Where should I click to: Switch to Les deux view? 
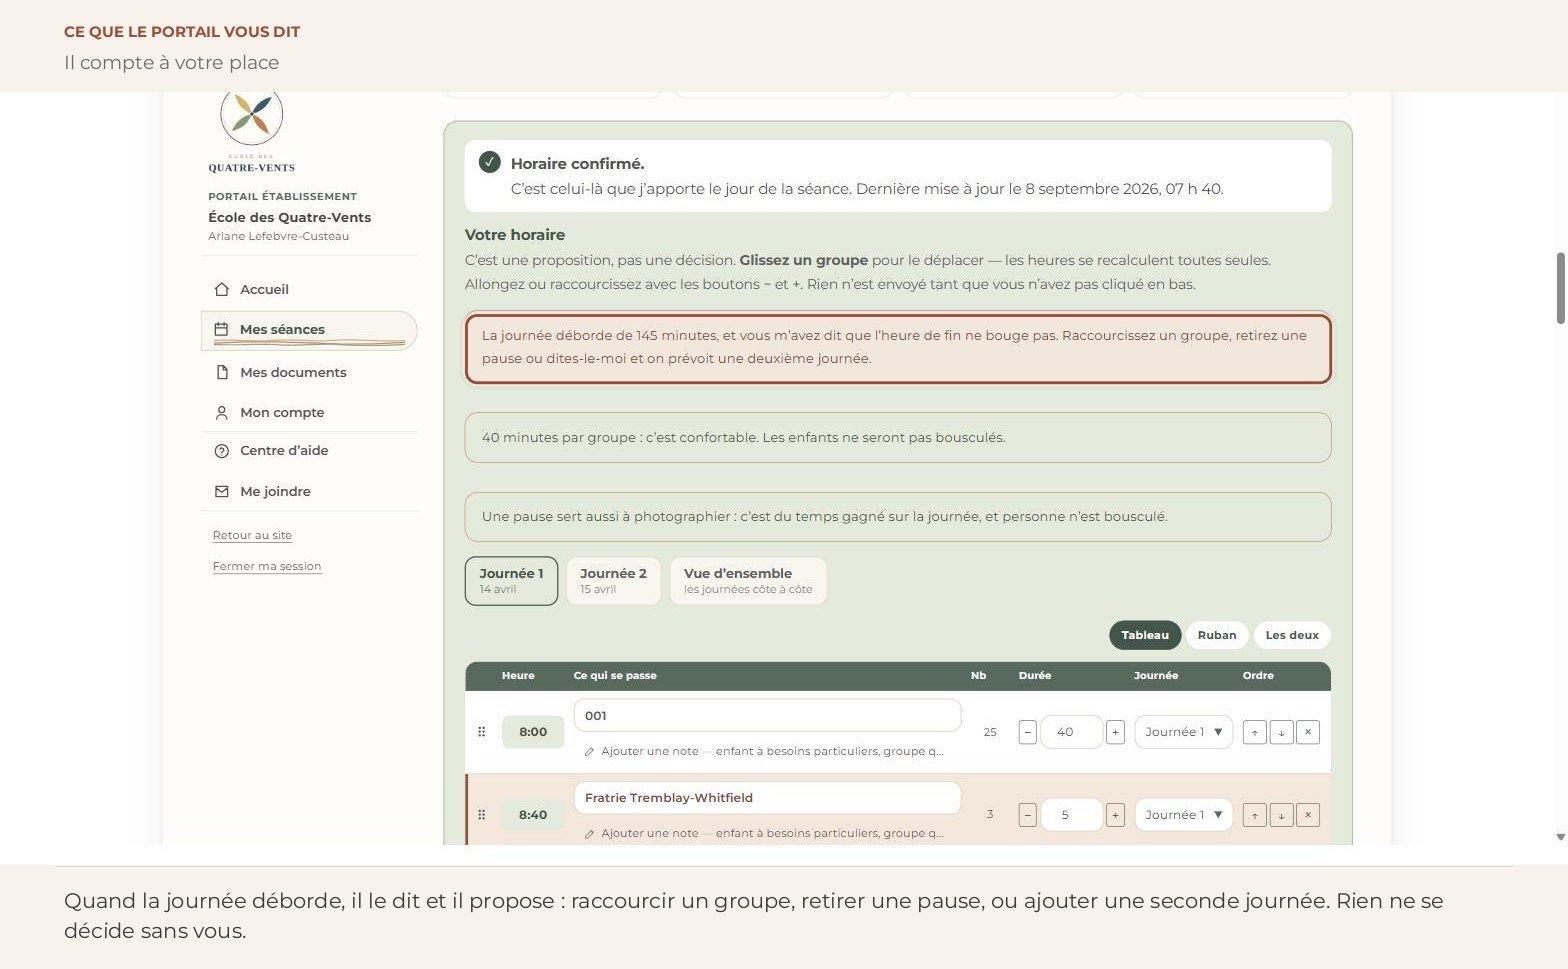coord(1292,635)
